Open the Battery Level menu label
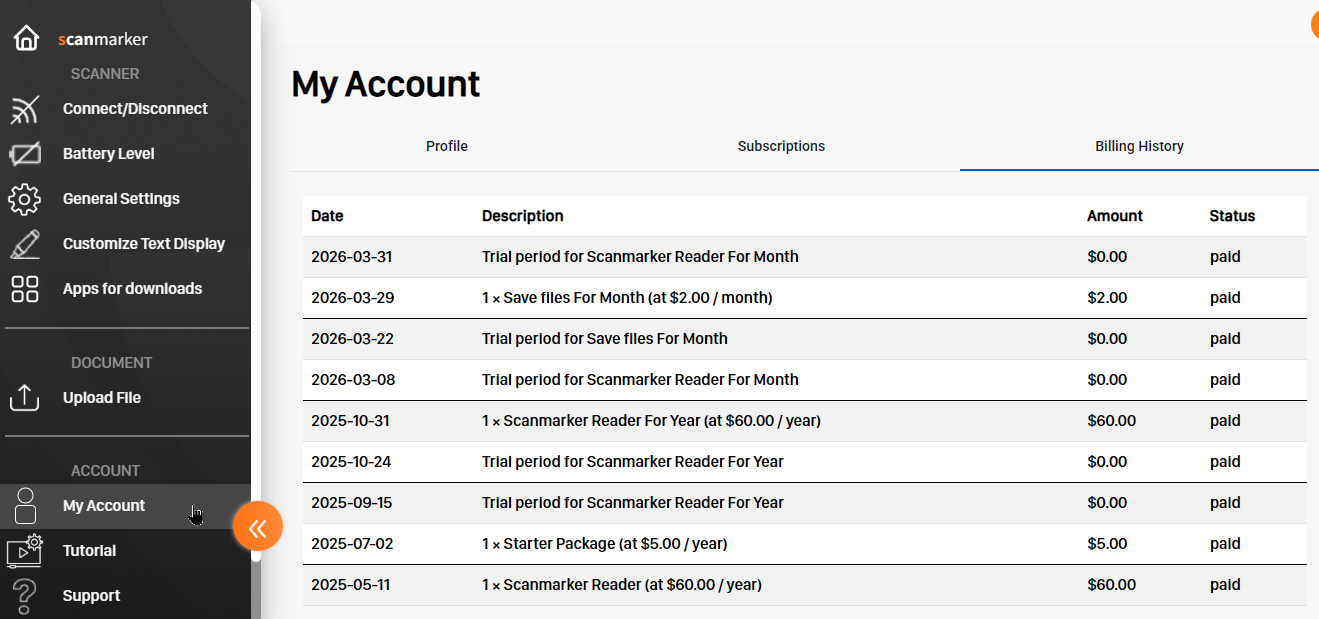The height and width of the screenshot is (619, 1319). click(108, 154)
